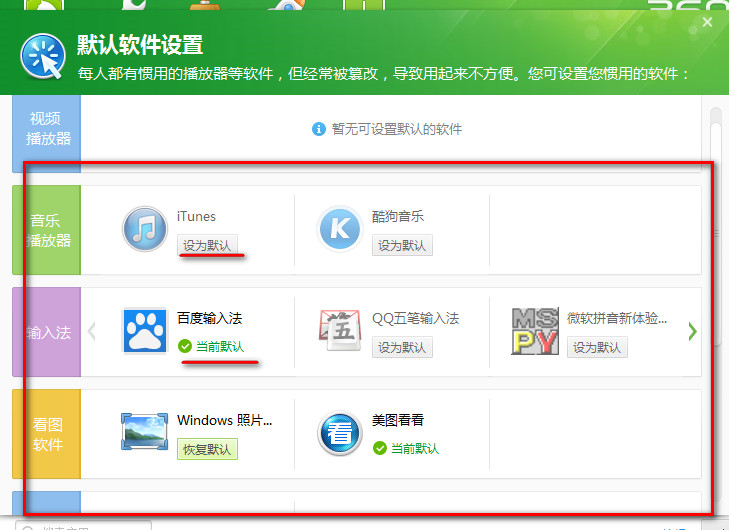
Task: Click the iTunes music note icon
Action: click(145, 229)
